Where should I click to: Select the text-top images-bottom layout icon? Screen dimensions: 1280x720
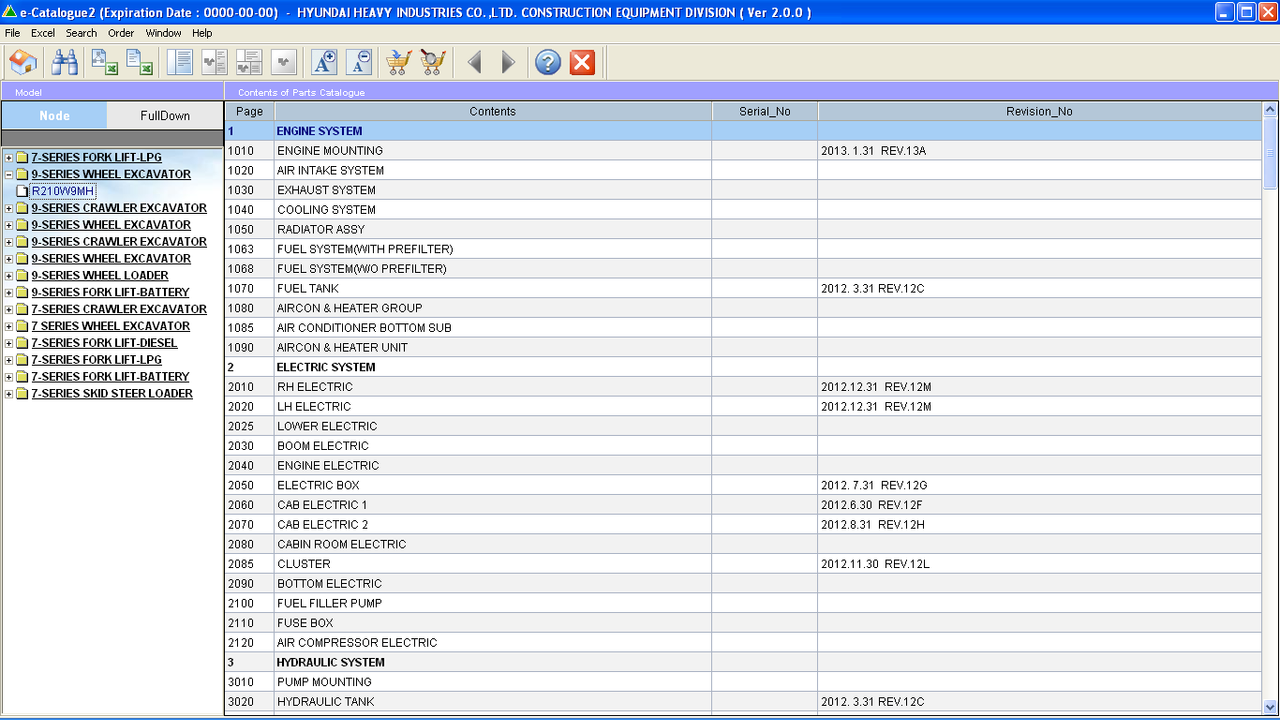pos(249,63)
